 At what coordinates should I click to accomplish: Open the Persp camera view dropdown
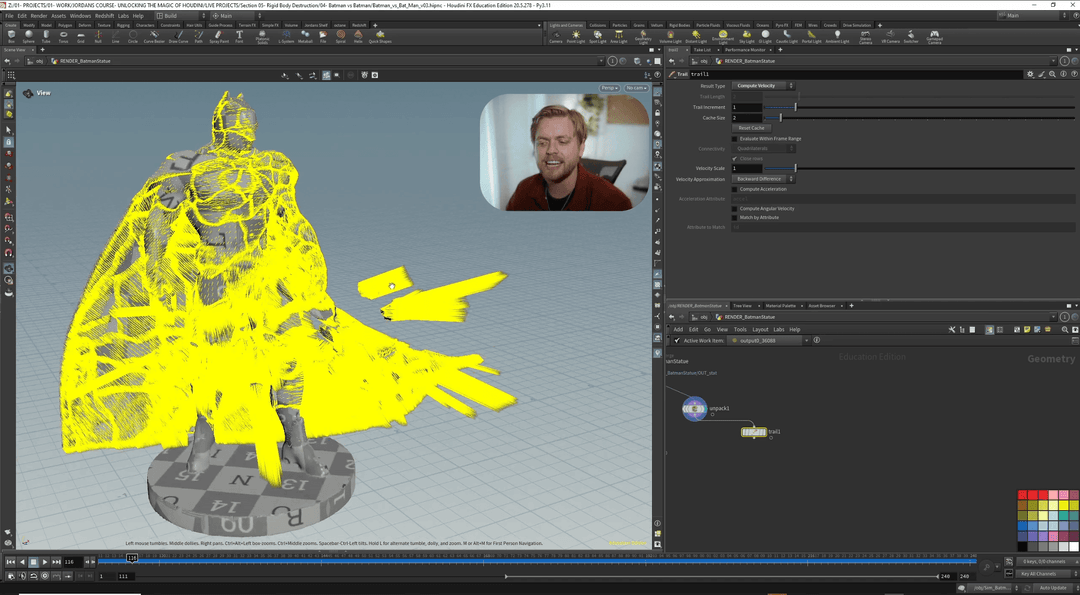click(x=609, y=88)
